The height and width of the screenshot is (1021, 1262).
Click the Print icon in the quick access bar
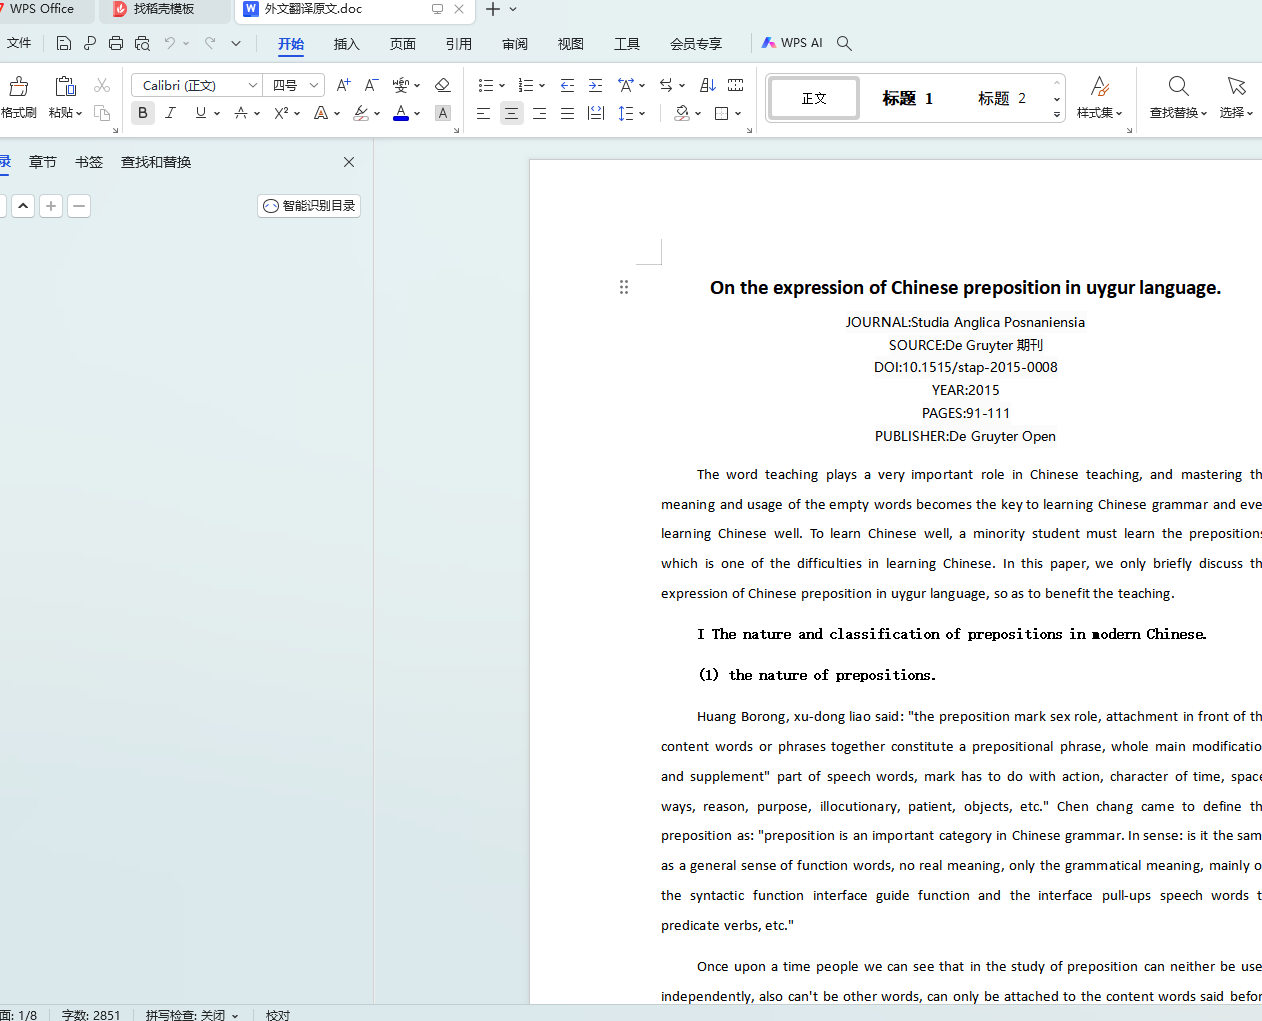pyautogui.click(x=116, y=43)
